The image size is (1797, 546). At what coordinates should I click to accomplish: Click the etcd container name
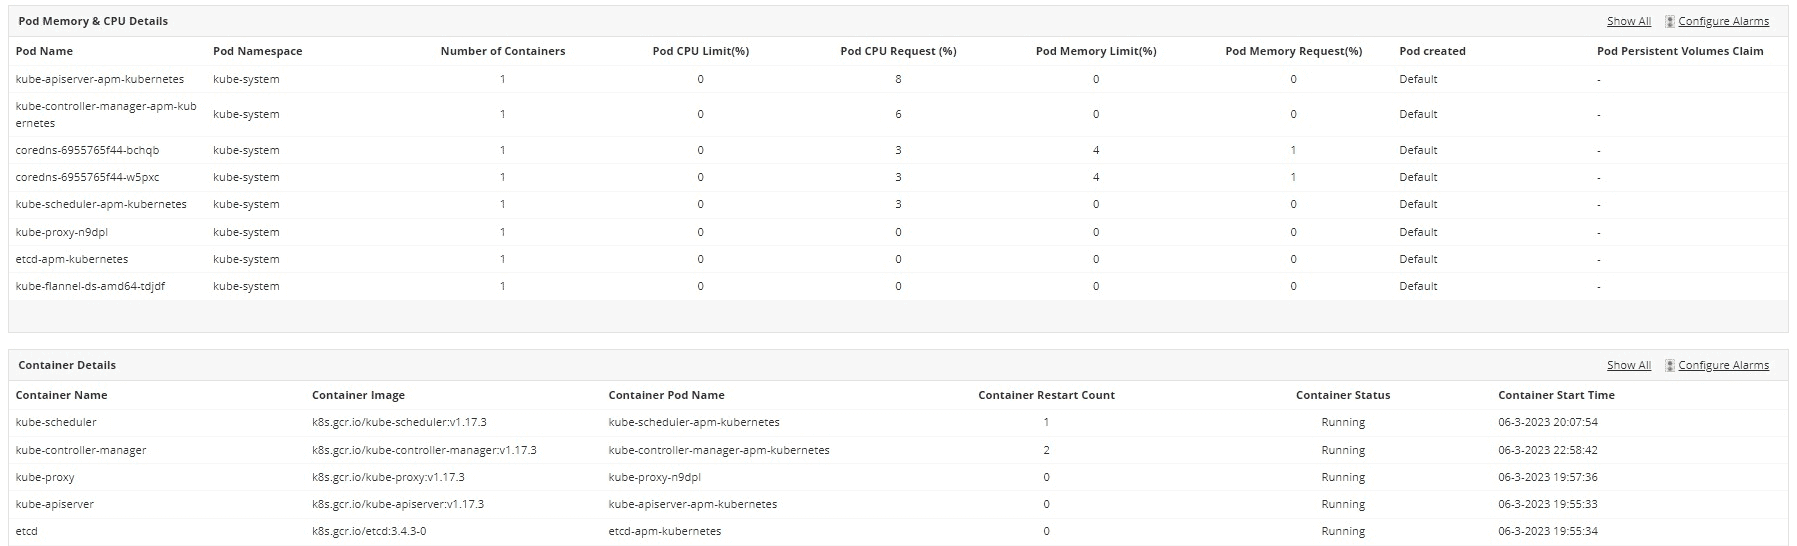tap(27, 531)
